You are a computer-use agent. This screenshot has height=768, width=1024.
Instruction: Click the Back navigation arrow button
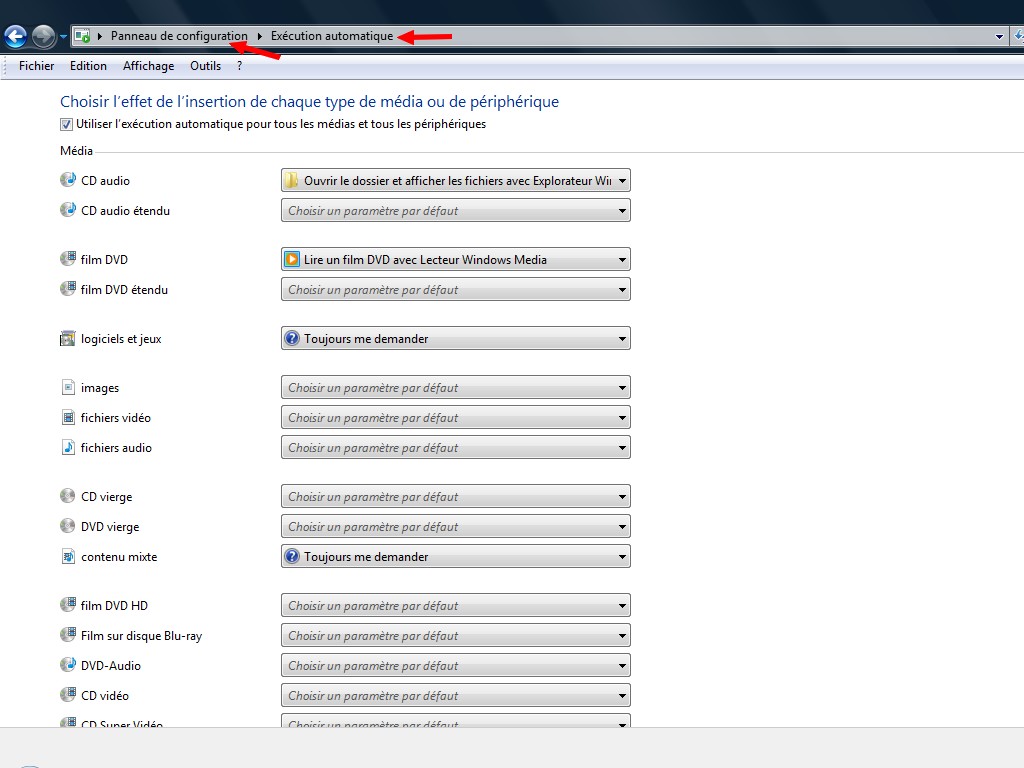coord(16,37)
